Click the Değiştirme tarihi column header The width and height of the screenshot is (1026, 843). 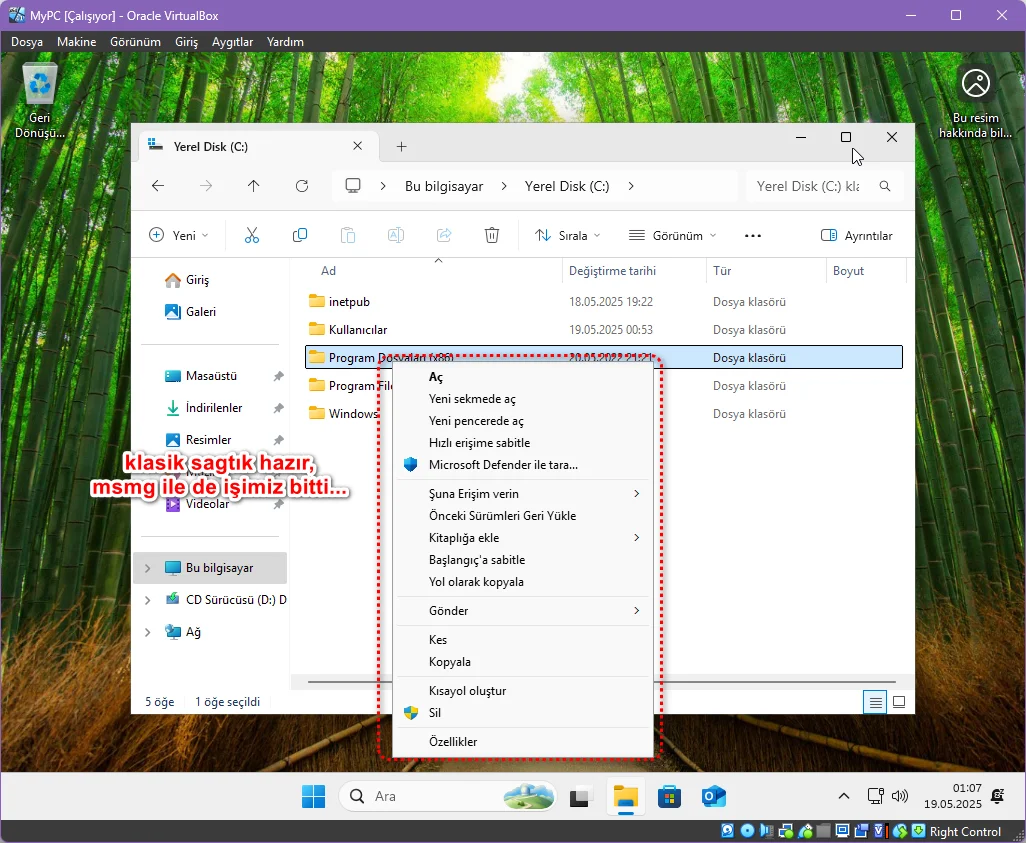(x=634, y=271)
